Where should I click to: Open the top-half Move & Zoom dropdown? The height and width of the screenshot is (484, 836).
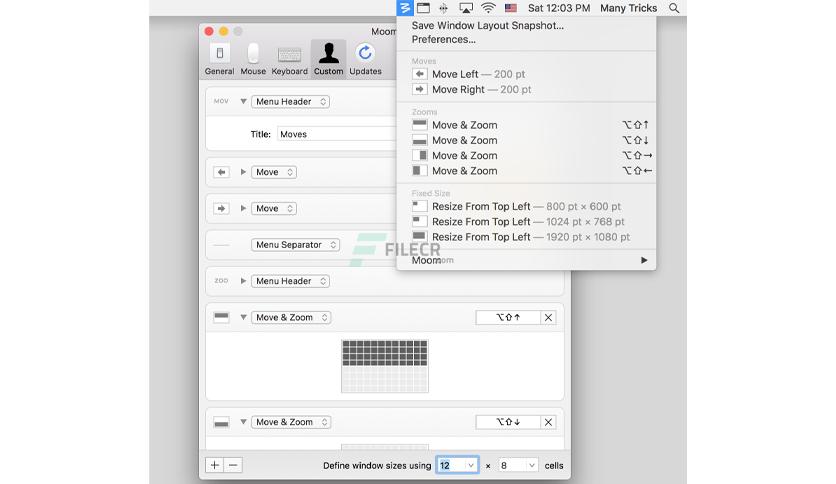[x=291, y=317]
